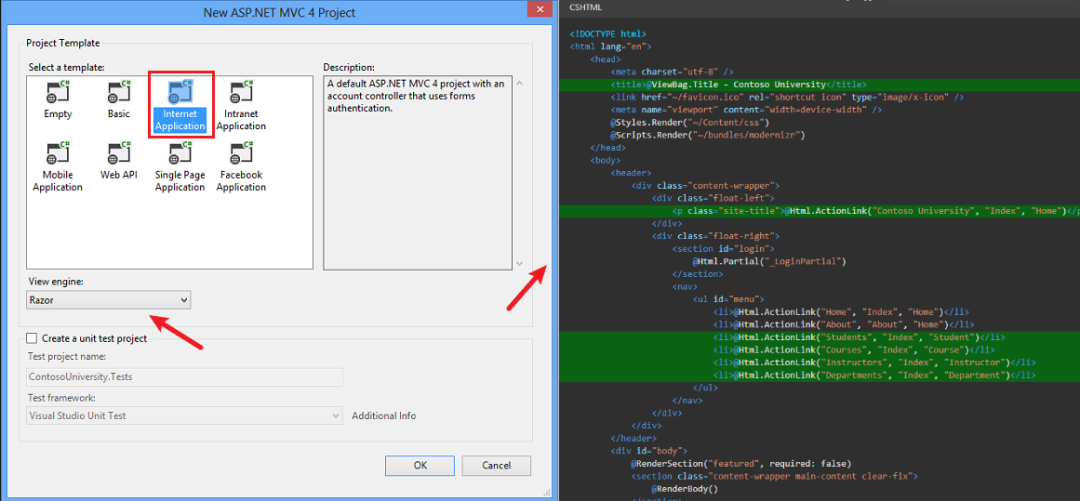Click the Description scrollbar up arrow
The height and width of the screenshot is (501, 1080).
pyautogui.click(x=519, y=83)
